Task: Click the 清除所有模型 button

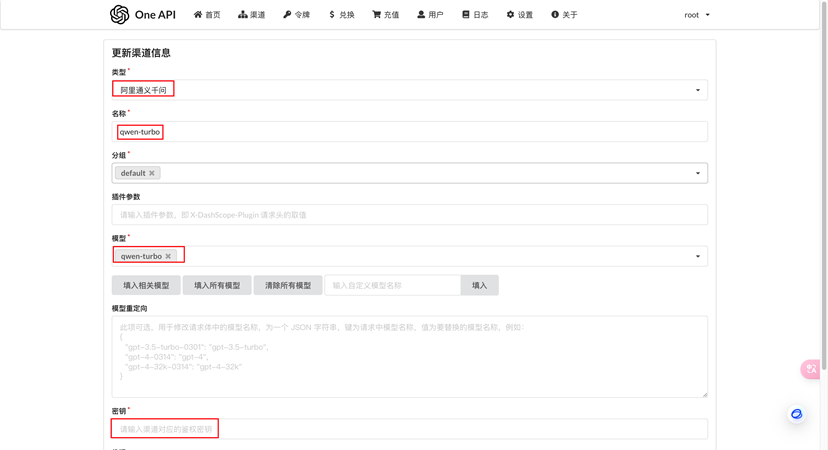Action: (288, 286)
